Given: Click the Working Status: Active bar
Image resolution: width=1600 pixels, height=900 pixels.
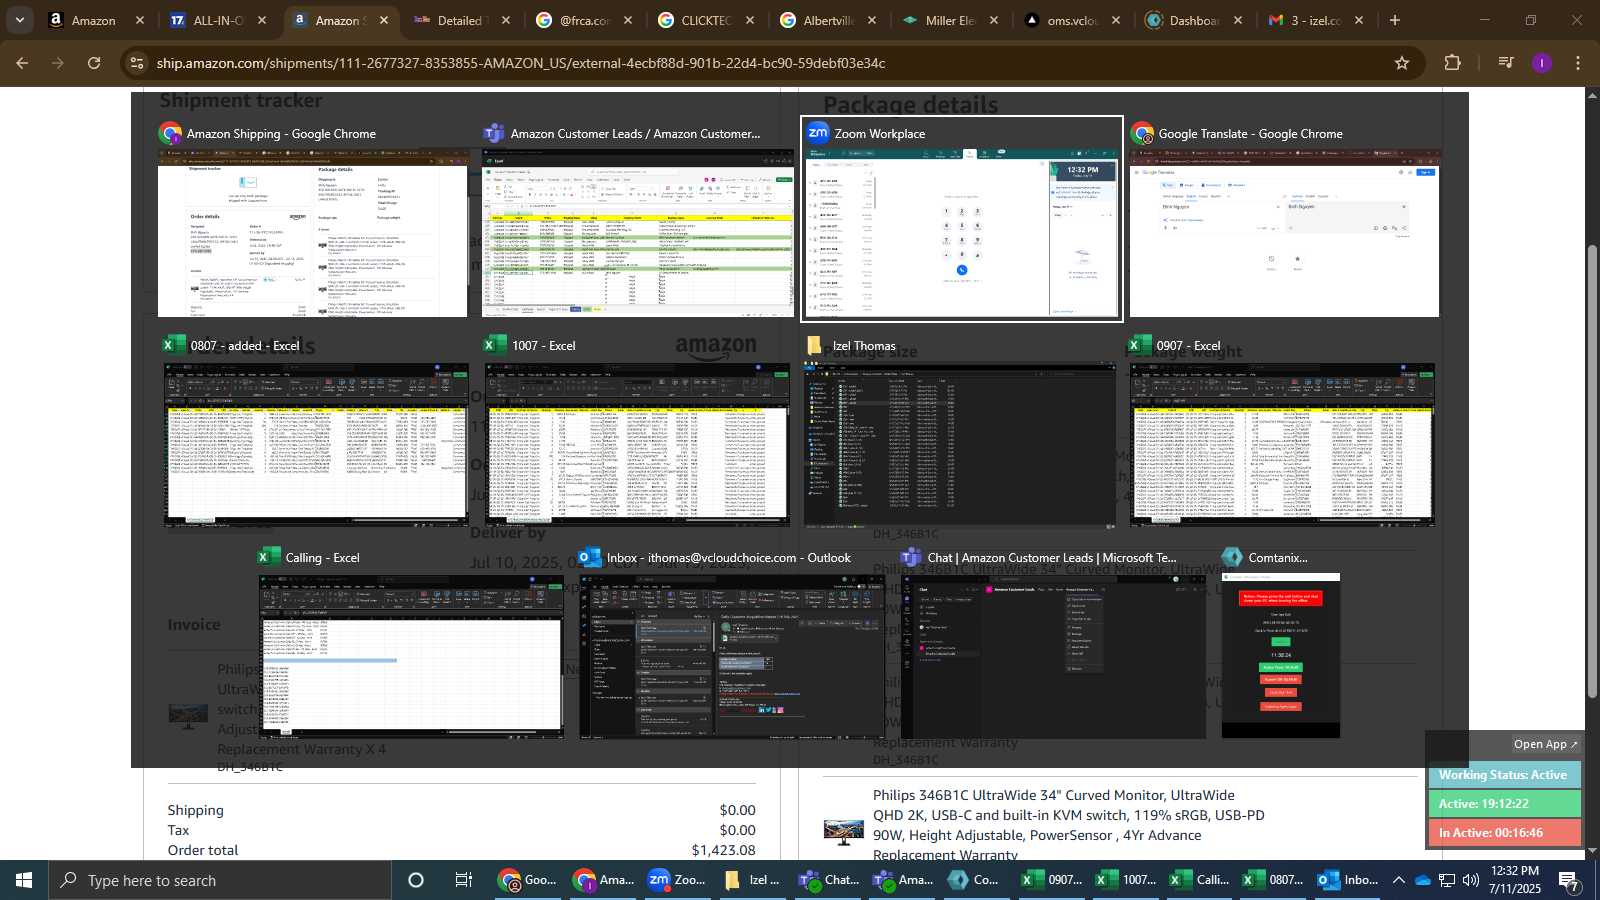Looking at the screenshot, I should click(x=1504, y=775).
